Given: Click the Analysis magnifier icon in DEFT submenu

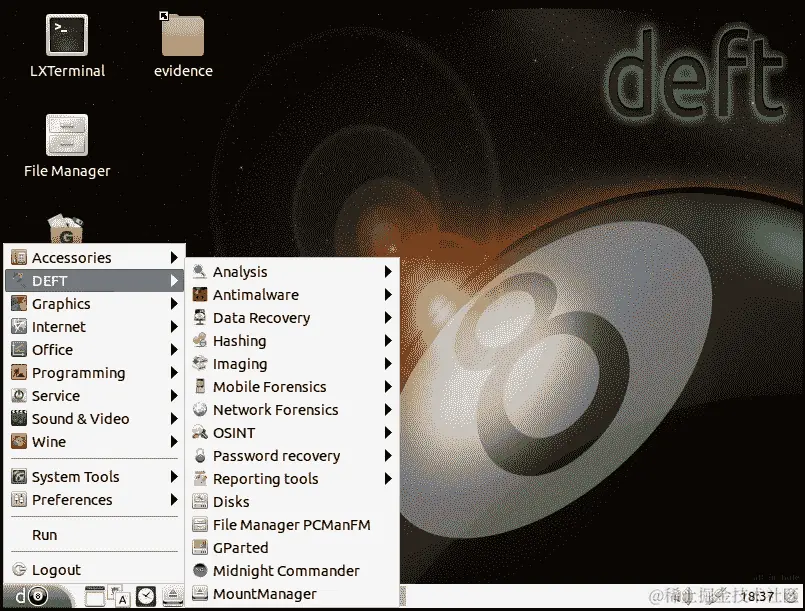Looking at the screenshot, I should point(200,272).
